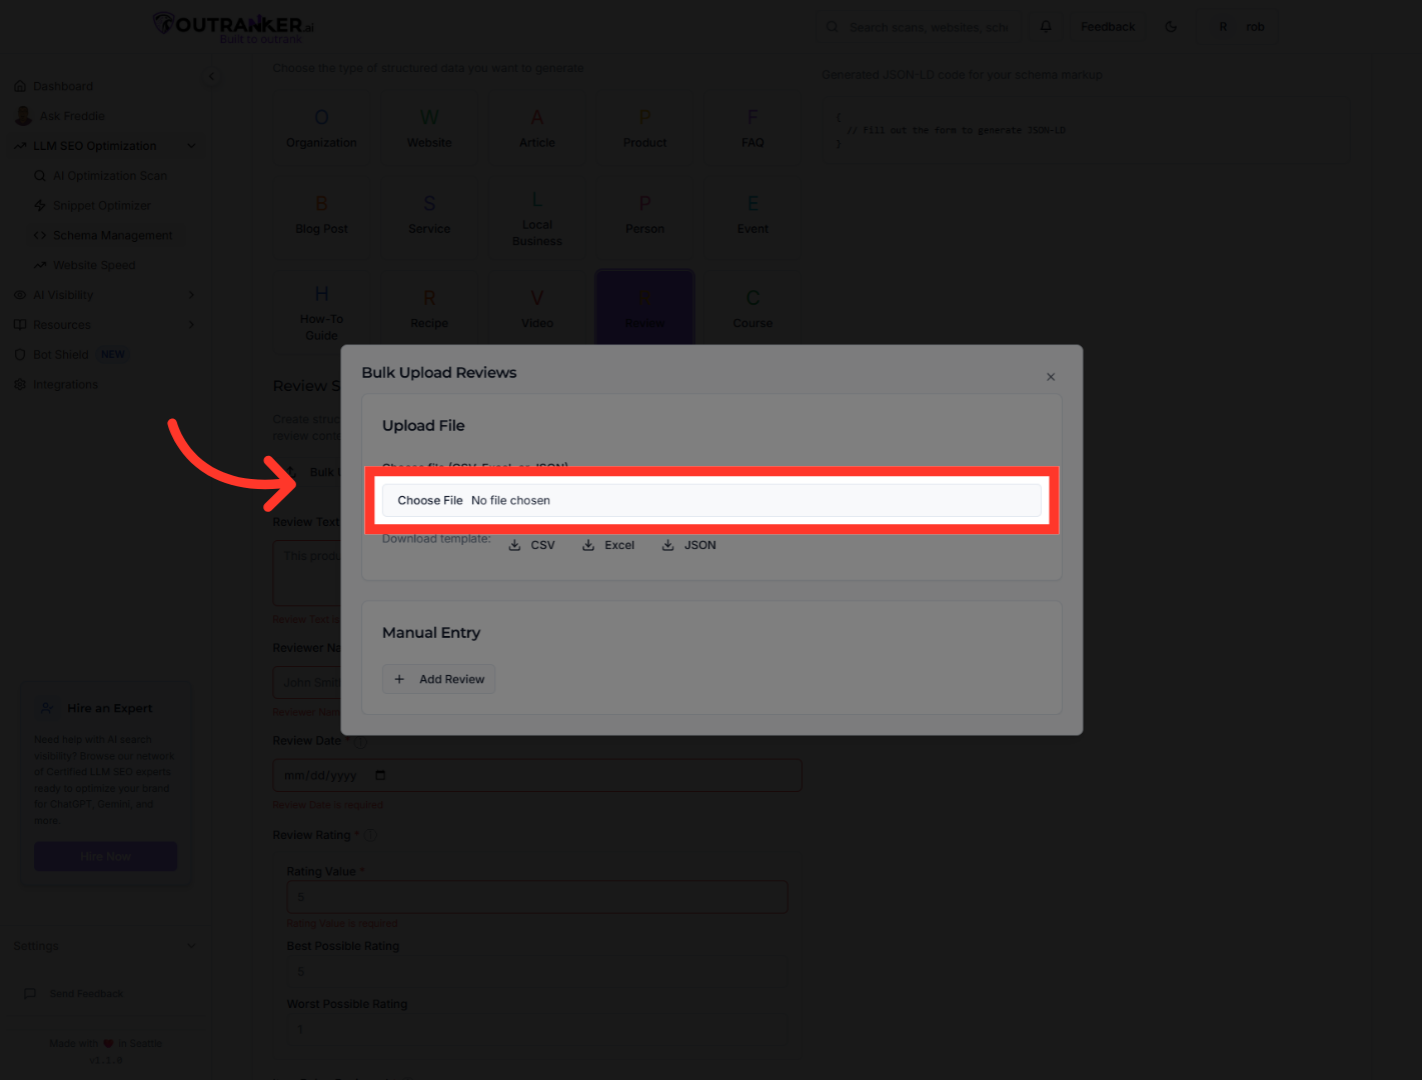Screen dimensions: 1422x1080
Task: Collapse the sidebar with the chevron arrow
Action: (x=211, y=76)
